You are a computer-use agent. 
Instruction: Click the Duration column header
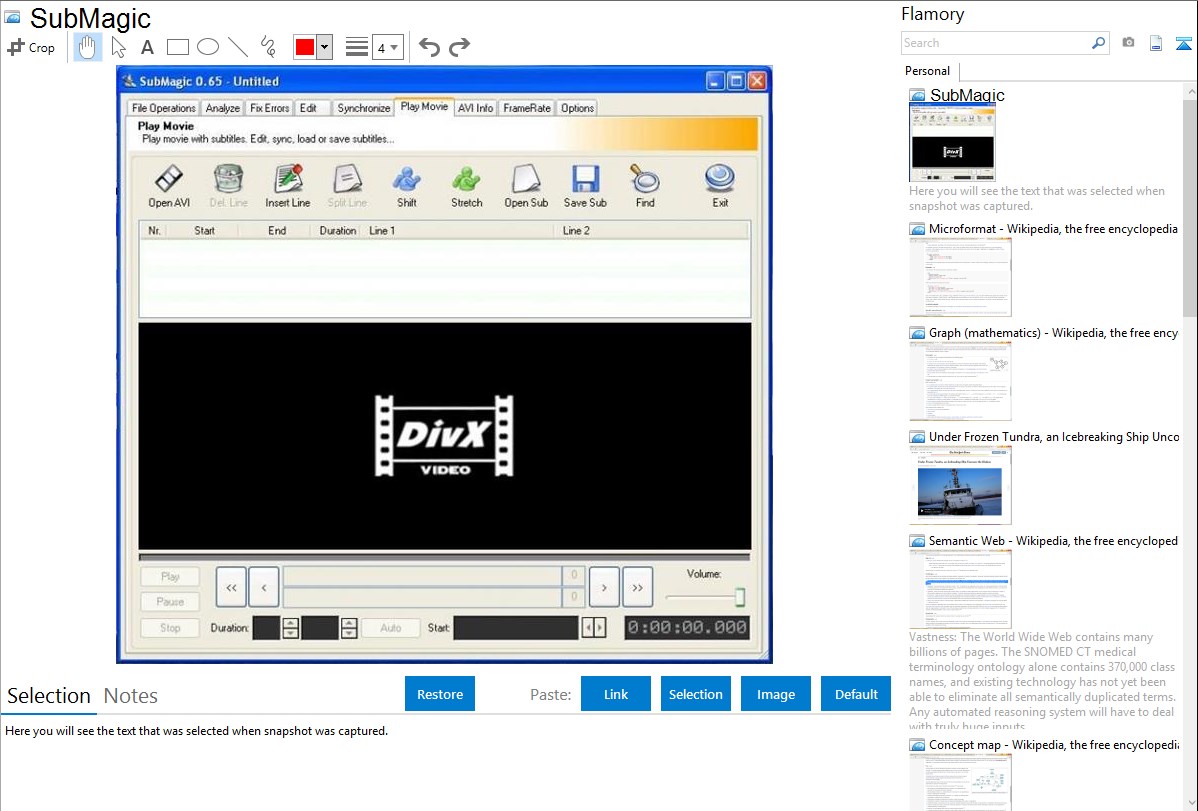(x=337, y=230)
